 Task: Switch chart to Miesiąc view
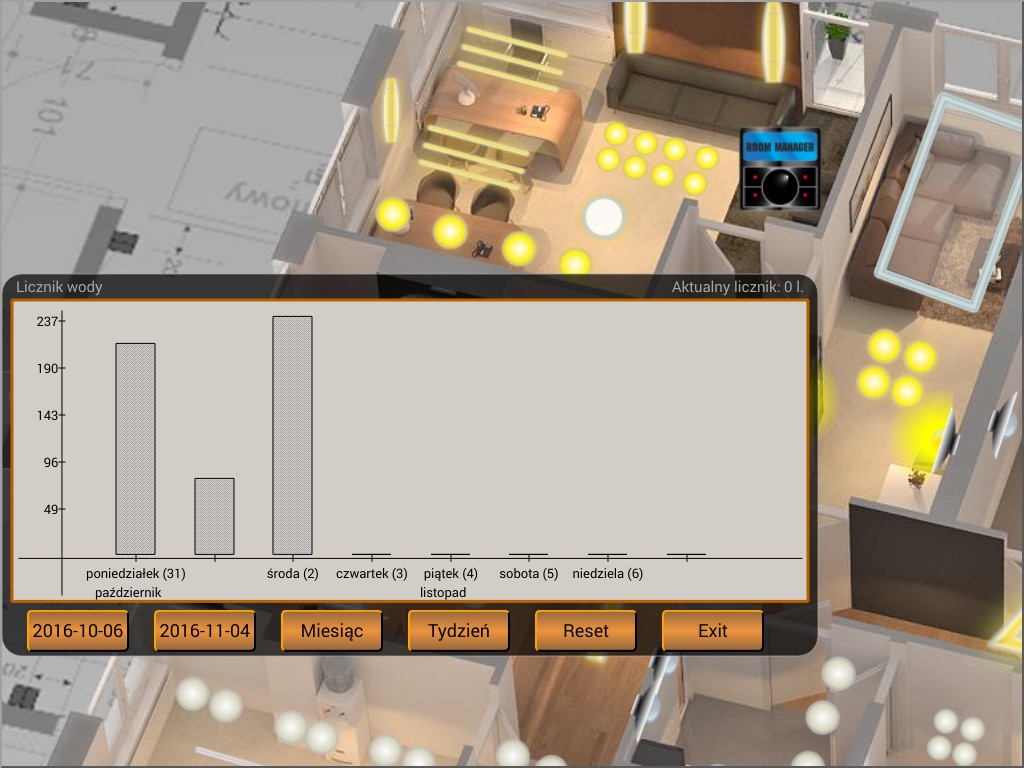332,631
